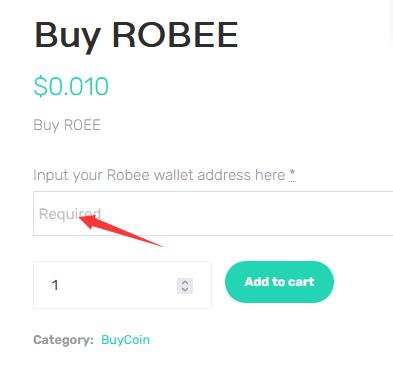393x373 pixels.
Task: Click the dollar sign in the price
Action: (x=40, y=86)
